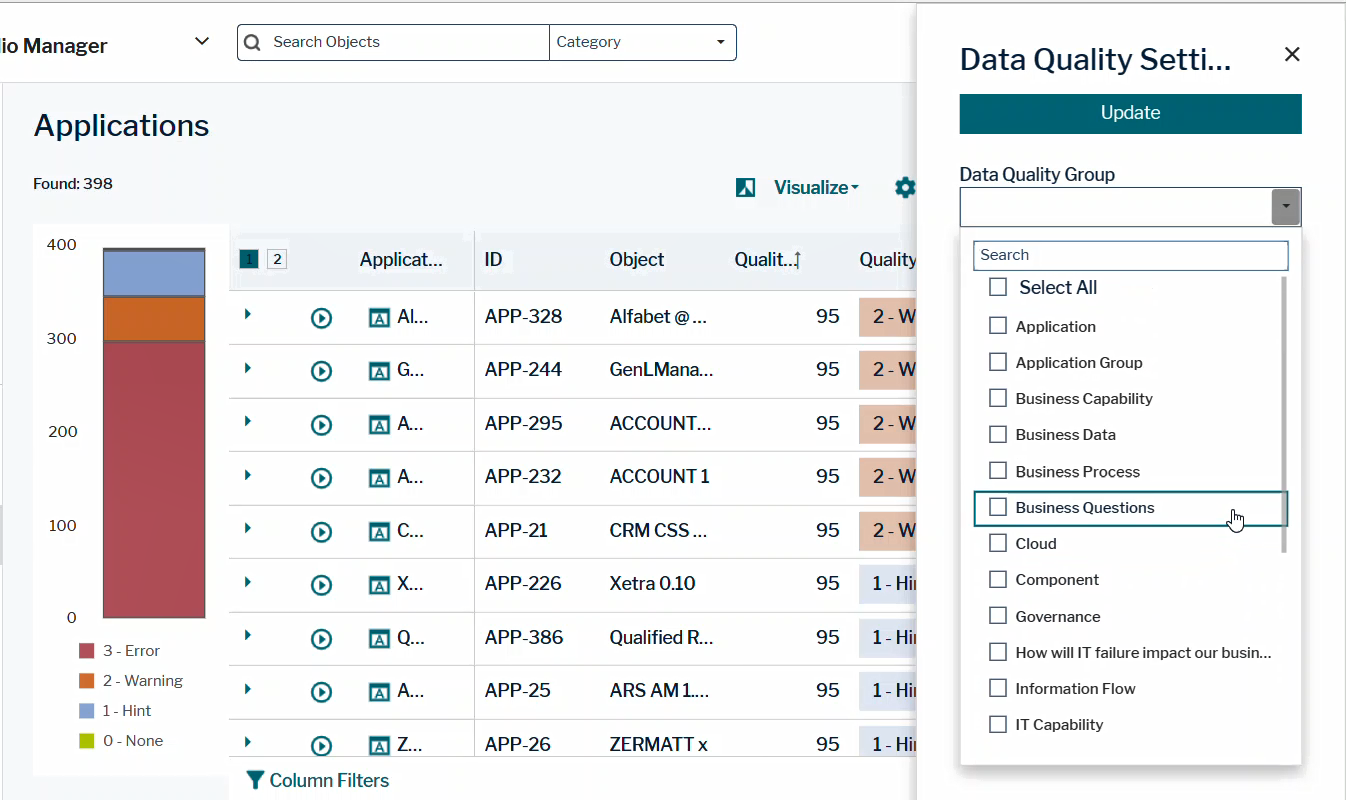This screenshot has width=1346, height=800.
Task: Click the Update button
Action: pyautogui.click(x=1129, y=113)
